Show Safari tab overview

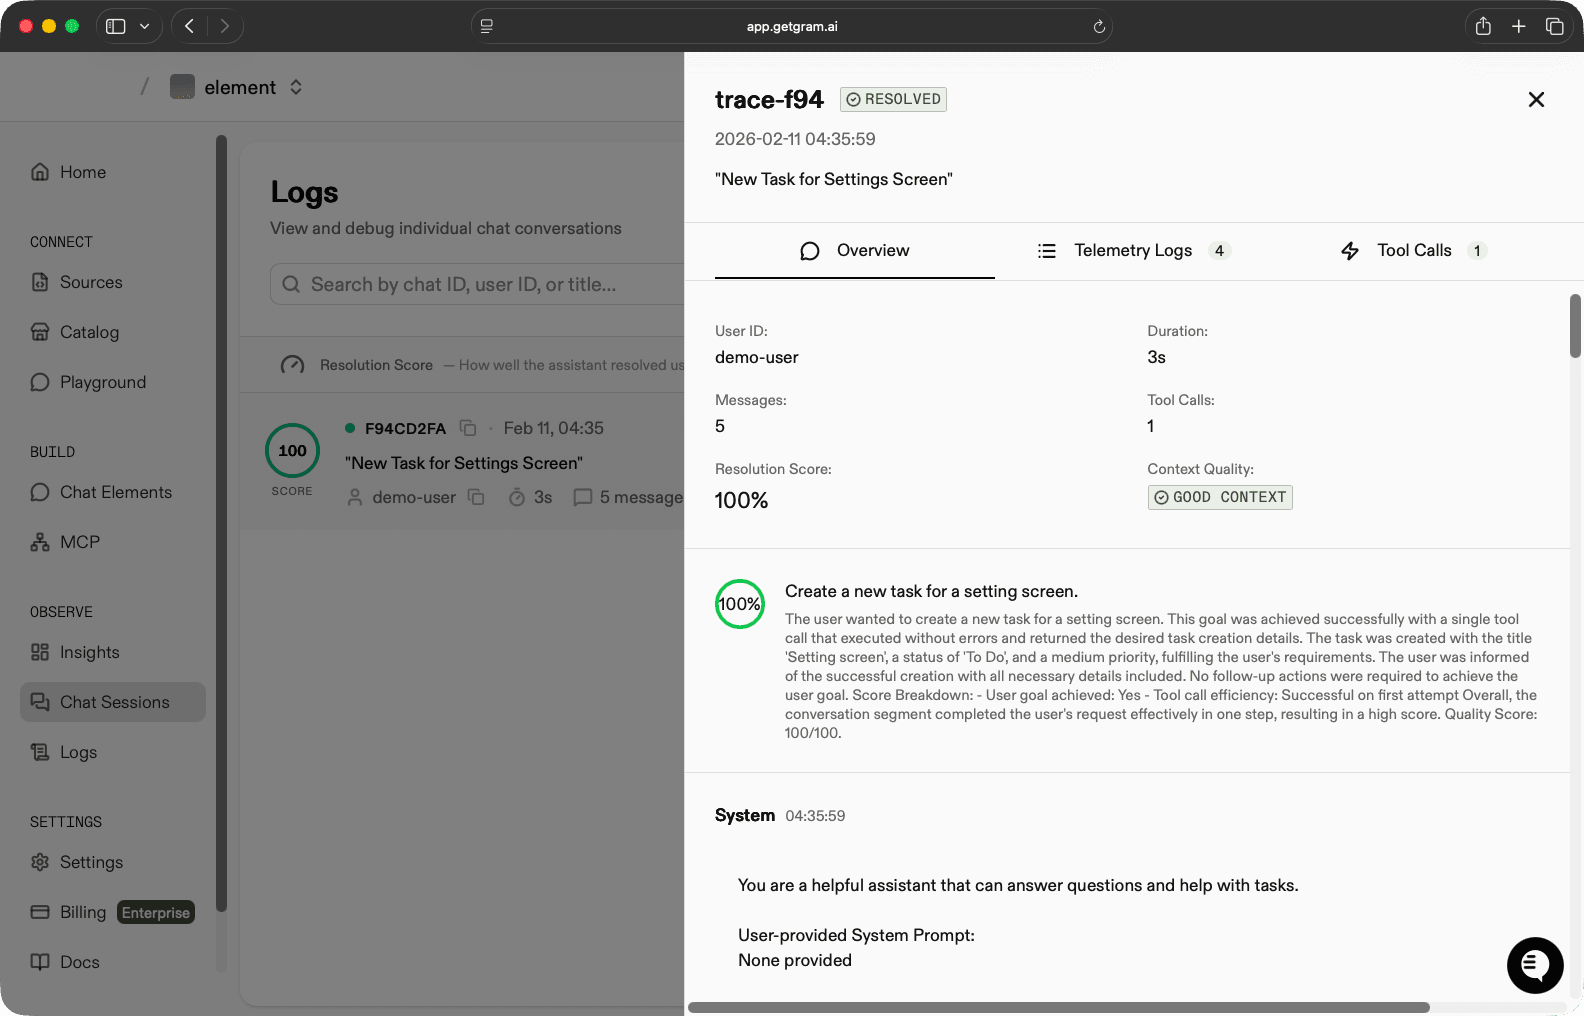coord(1554,26)
